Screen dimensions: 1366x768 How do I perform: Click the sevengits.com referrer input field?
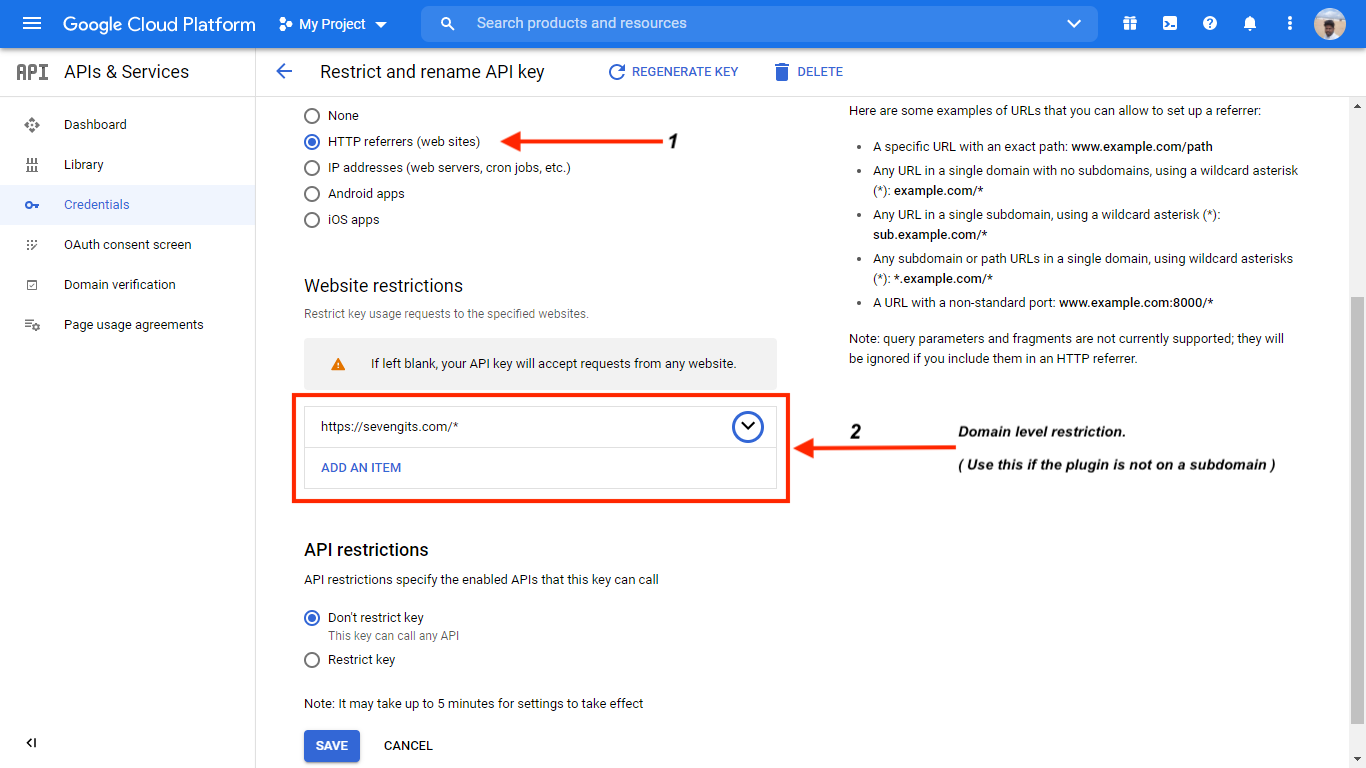500,426
